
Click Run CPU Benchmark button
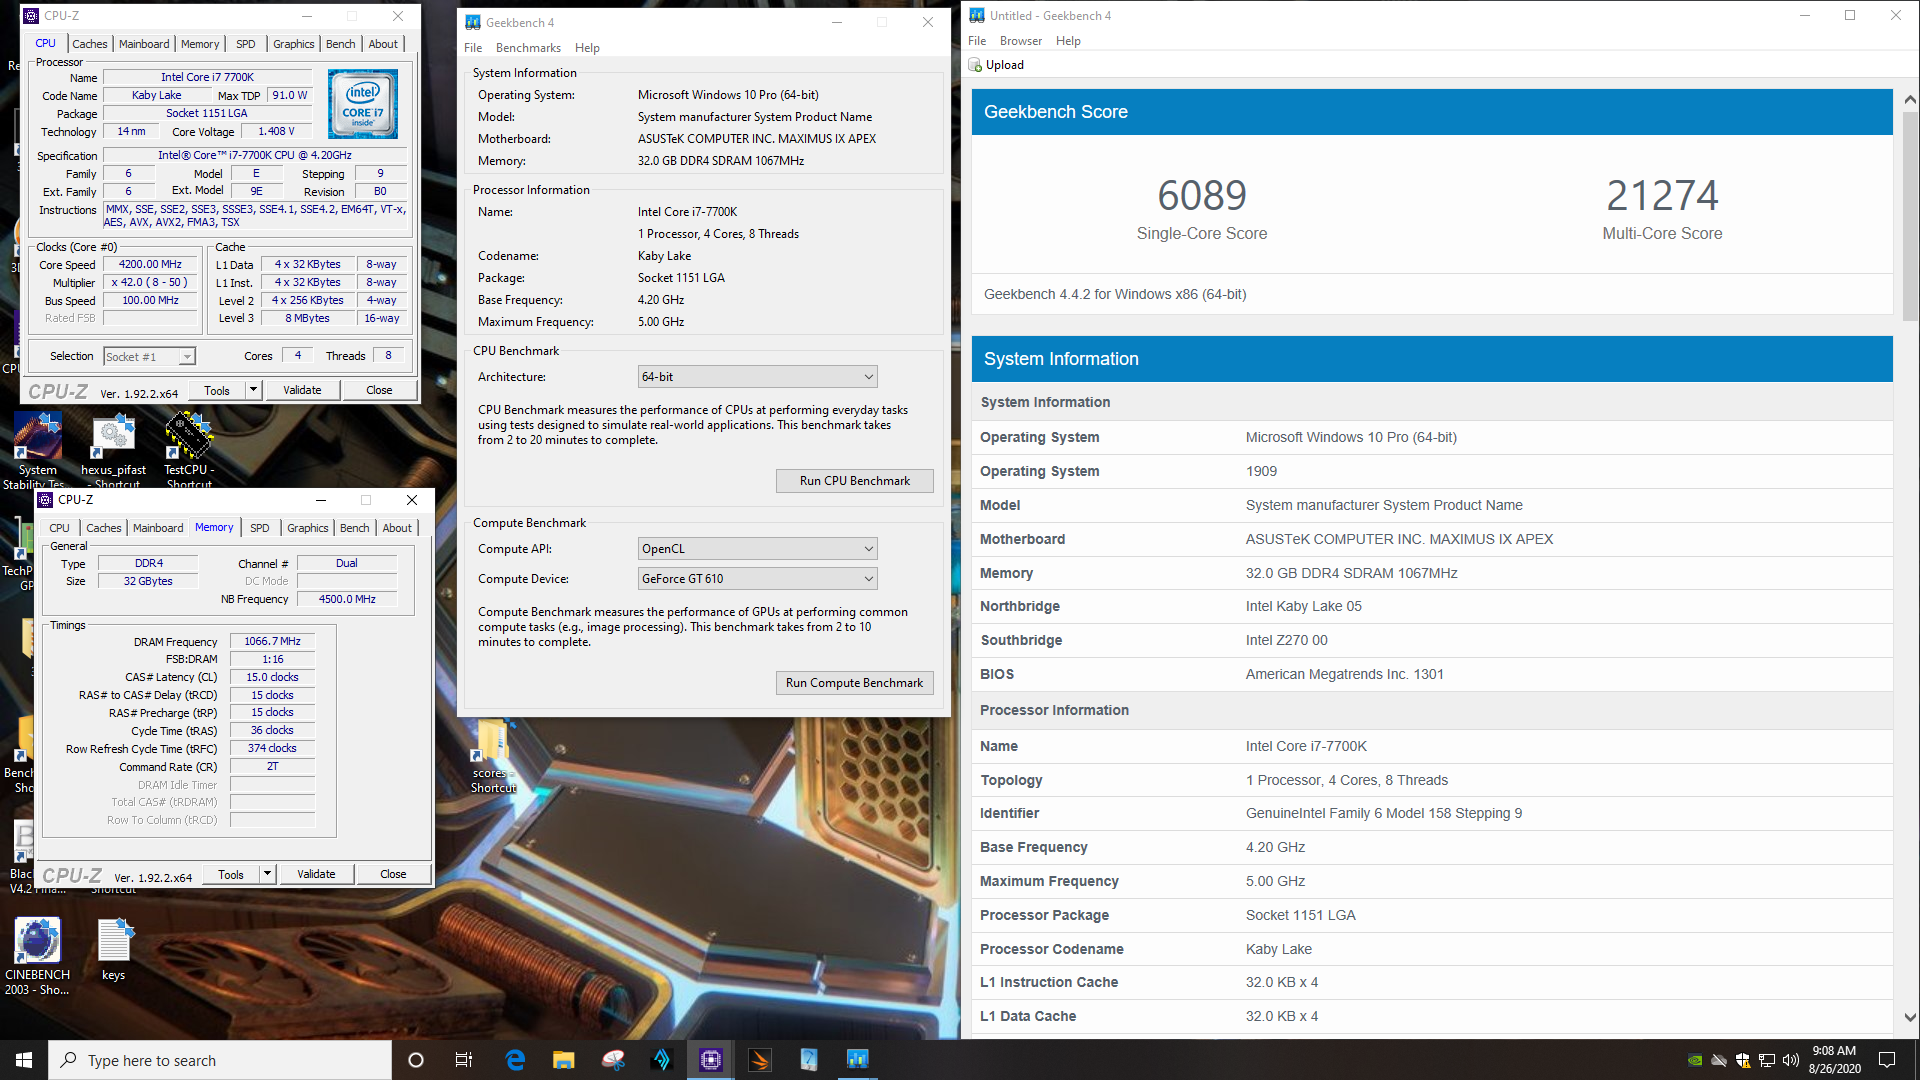coord(855,481)
